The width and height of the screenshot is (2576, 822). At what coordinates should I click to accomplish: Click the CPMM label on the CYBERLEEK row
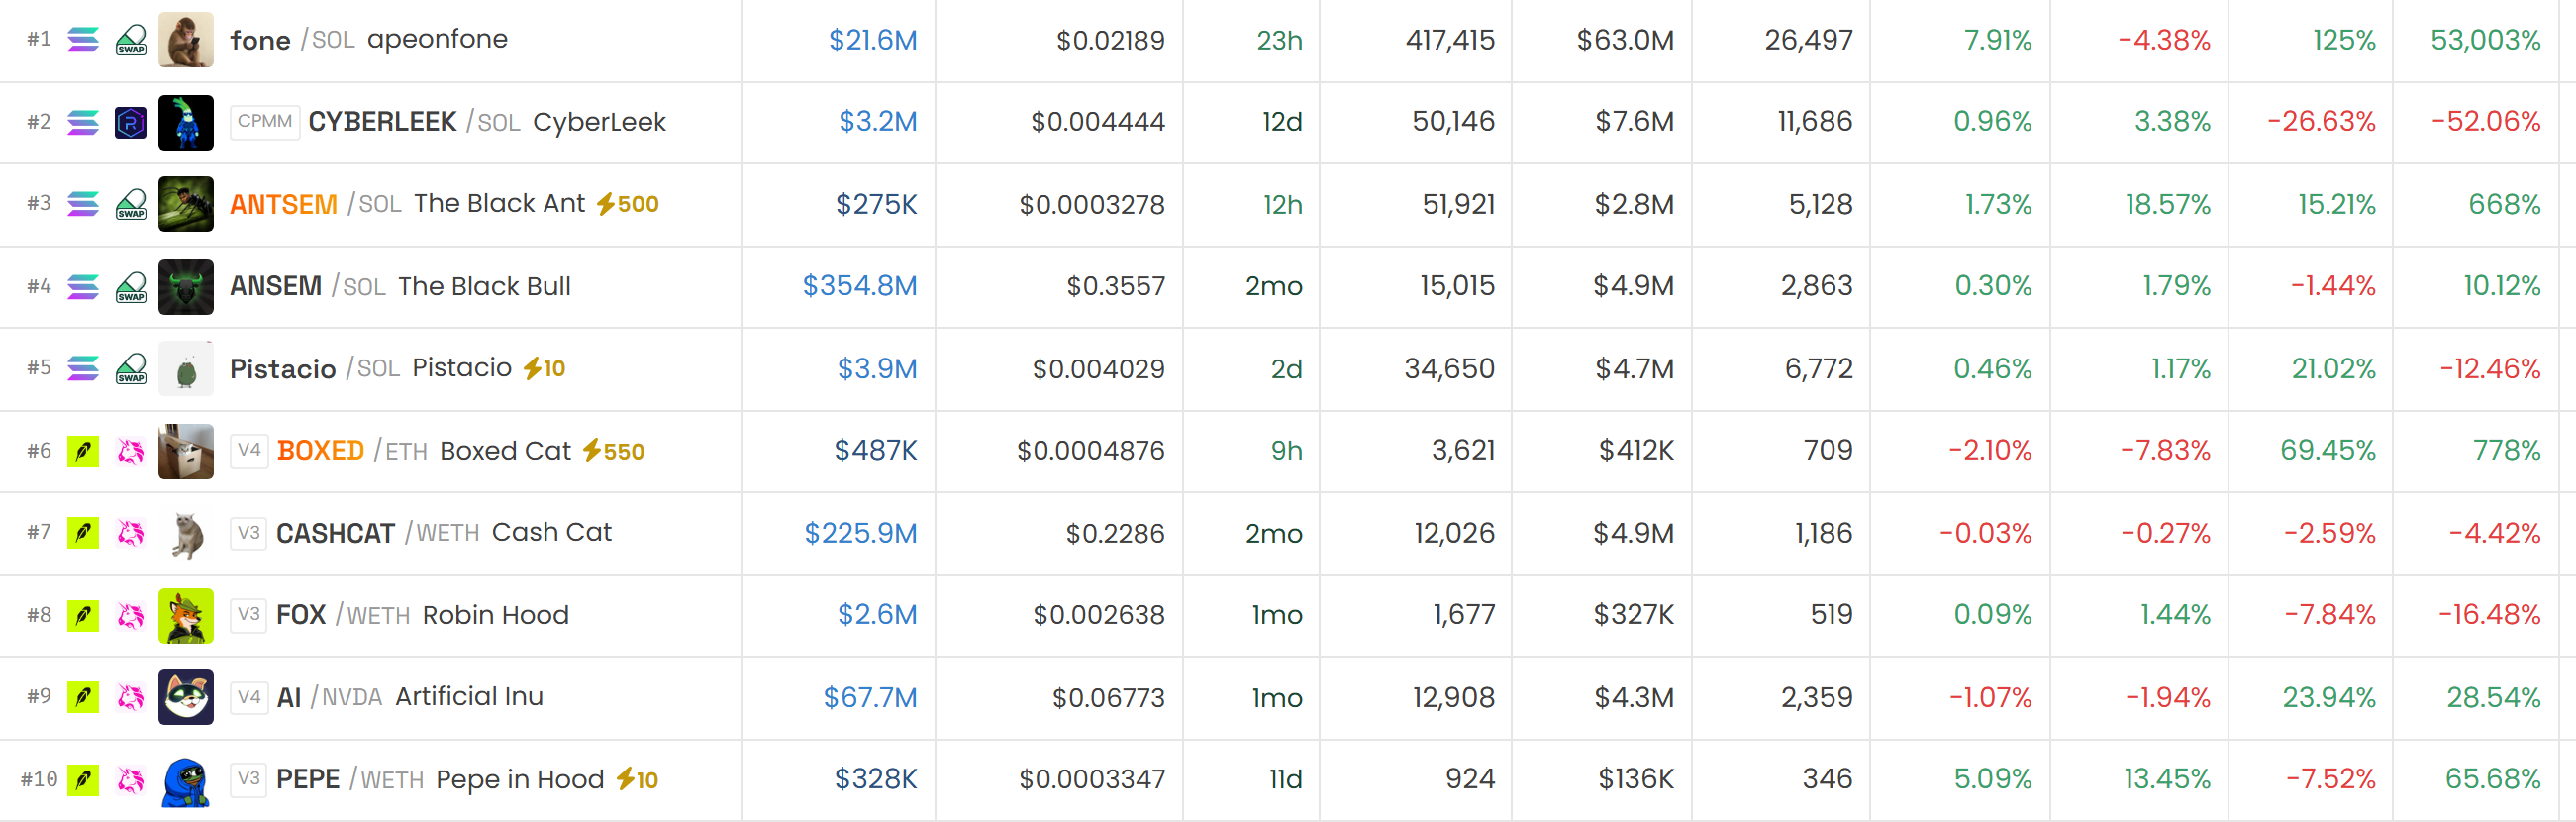[265, 122]
